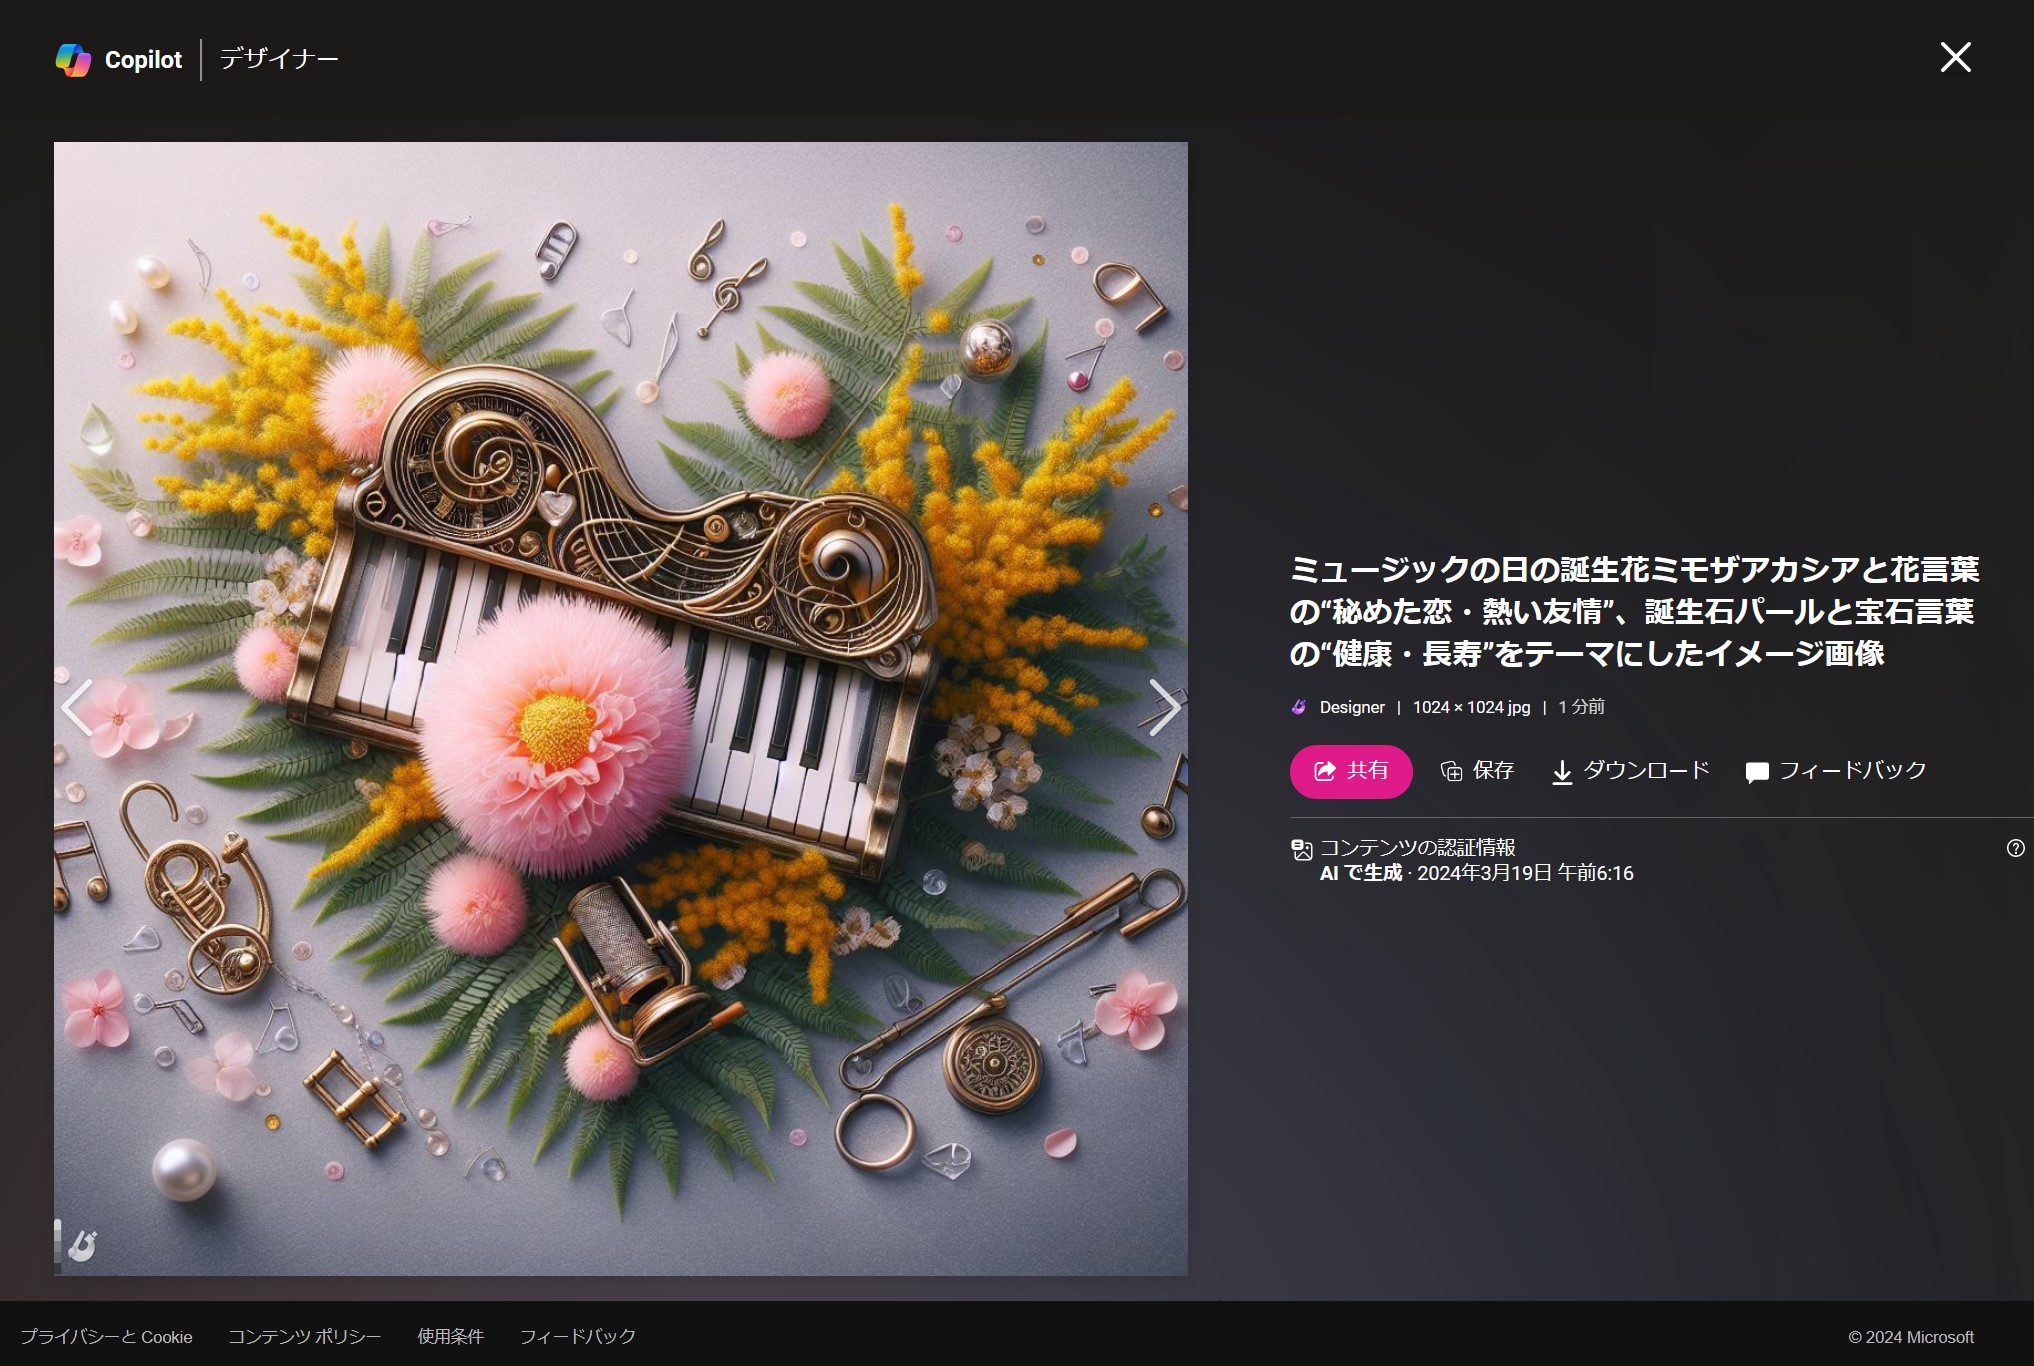Viewport: 2034px width, 1366px height.
Task: Click フィードバック link in footer
Action: click(577, 1337)
